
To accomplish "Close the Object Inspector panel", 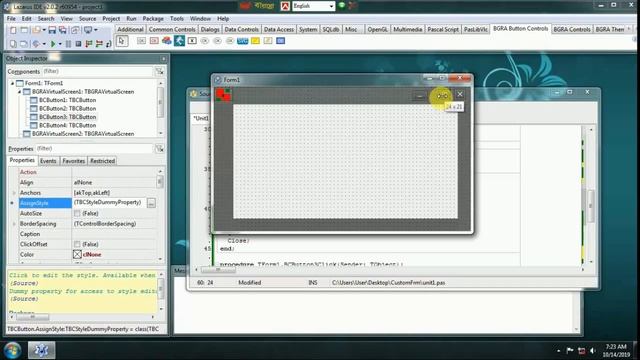I will click(x=164, y=59).
